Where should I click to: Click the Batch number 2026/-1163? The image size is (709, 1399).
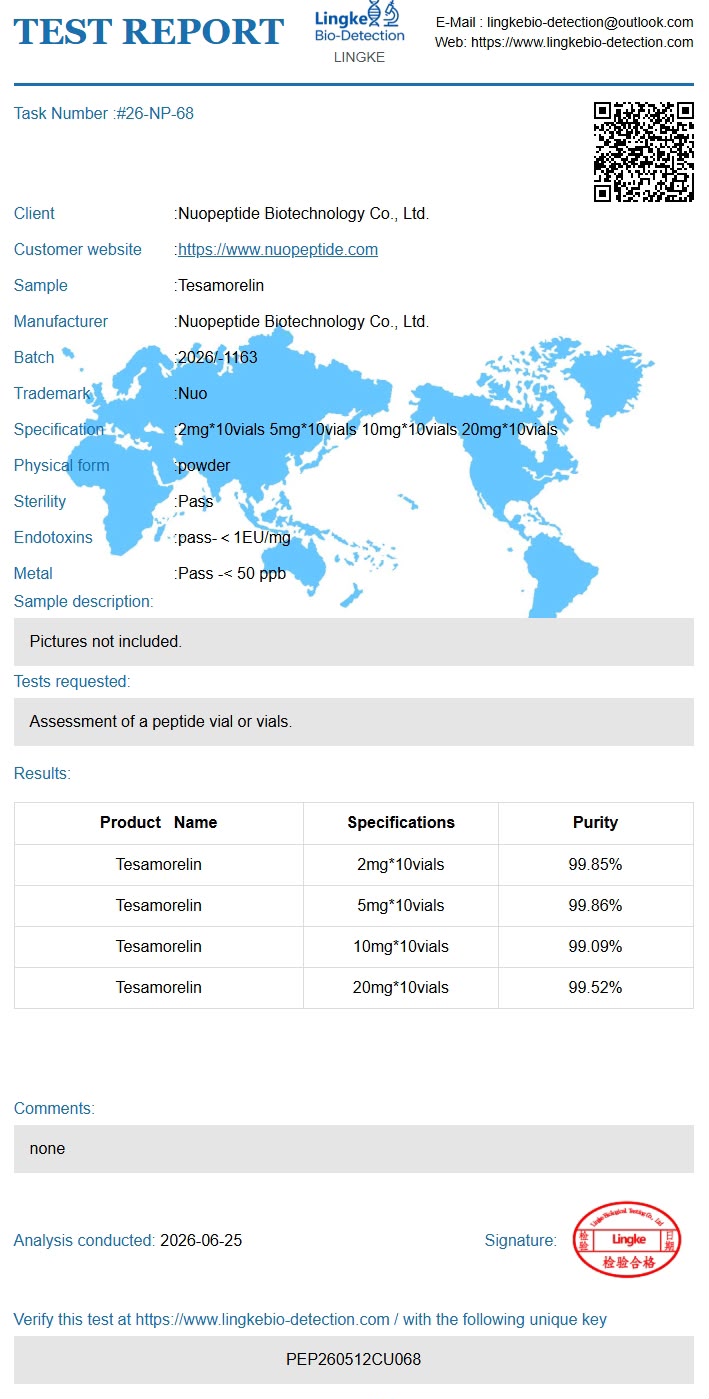tap(218, 358)
